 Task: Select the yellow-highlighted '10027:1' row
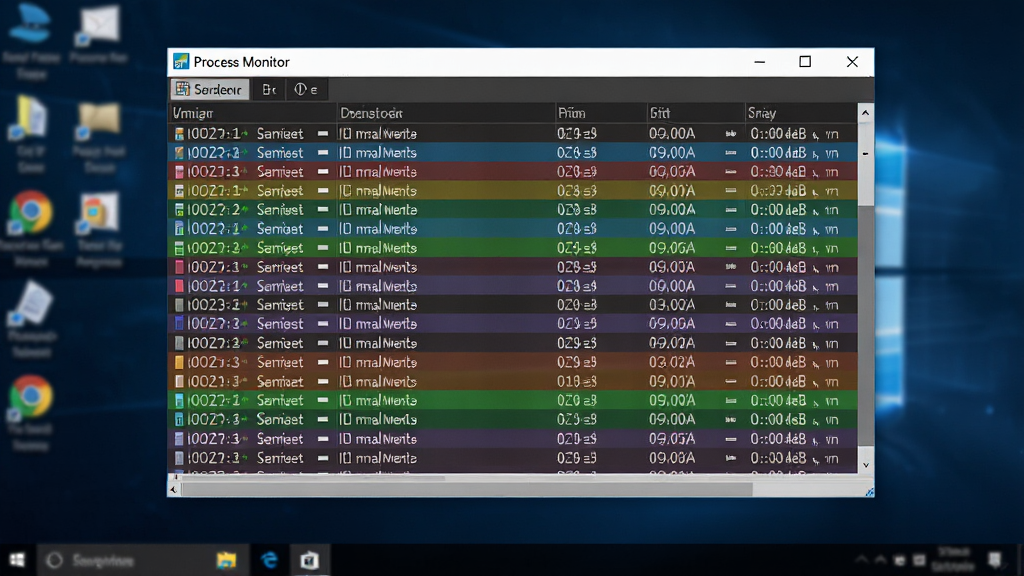click(513, 191)
